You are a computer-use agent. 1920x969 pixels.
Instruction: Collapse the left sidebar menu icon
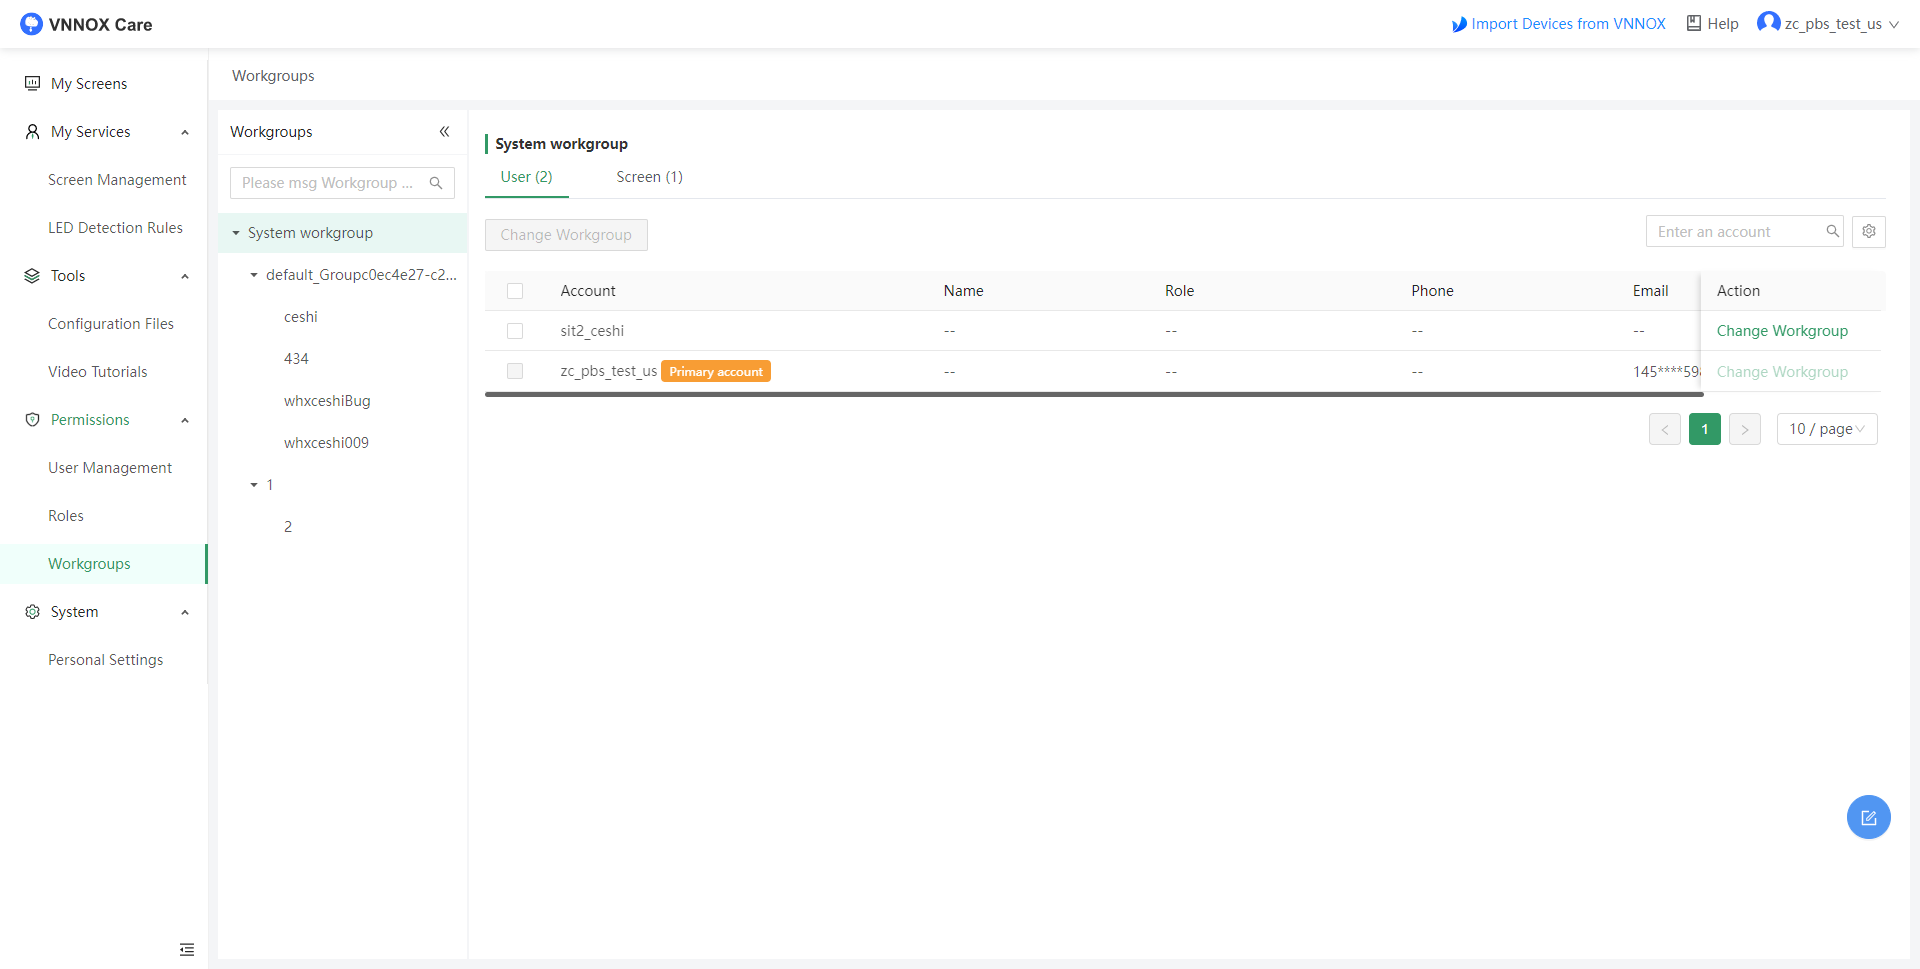tap(186, 949)
